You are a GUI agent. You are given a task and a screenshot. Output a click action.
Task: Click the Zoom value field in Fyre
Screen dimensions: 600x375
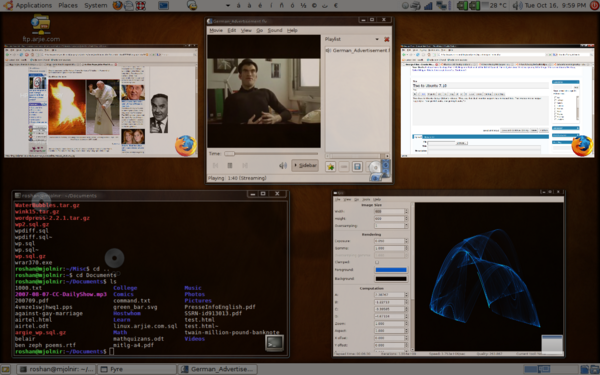tap(389, 323)
